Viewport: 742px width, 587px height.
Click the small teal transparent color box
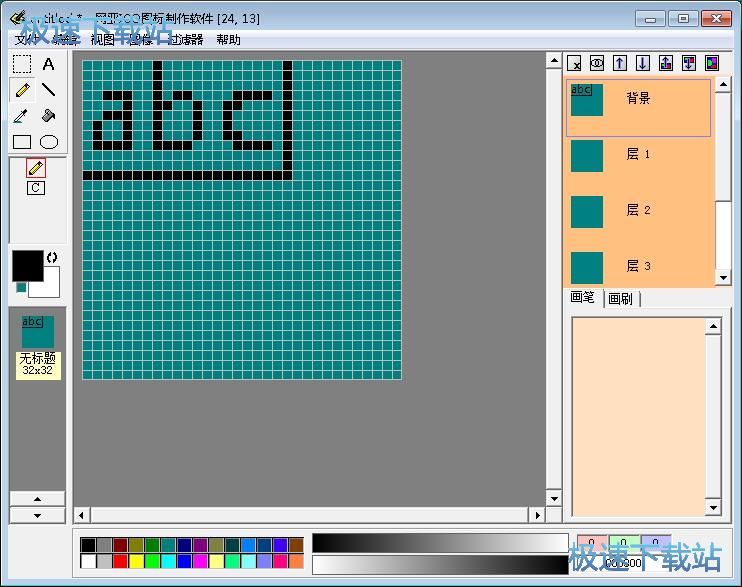[21, 287]
